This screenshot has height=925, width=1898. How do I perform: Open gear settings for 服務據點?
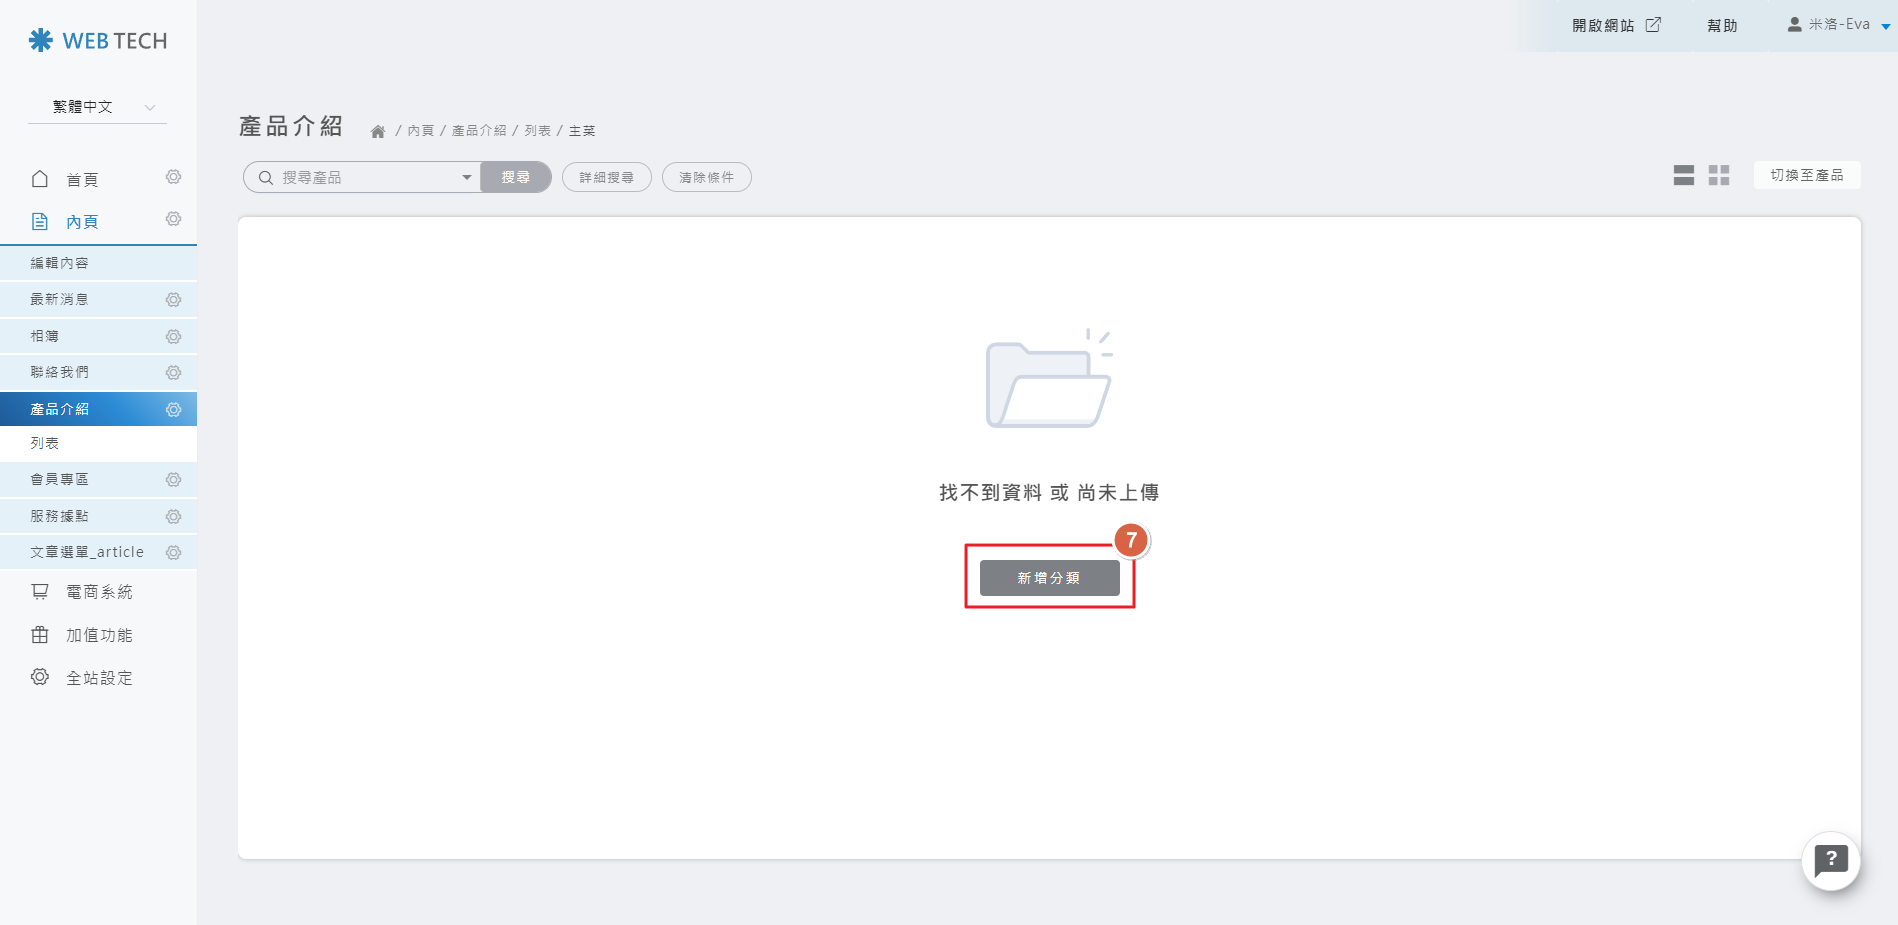click(173, 517)
